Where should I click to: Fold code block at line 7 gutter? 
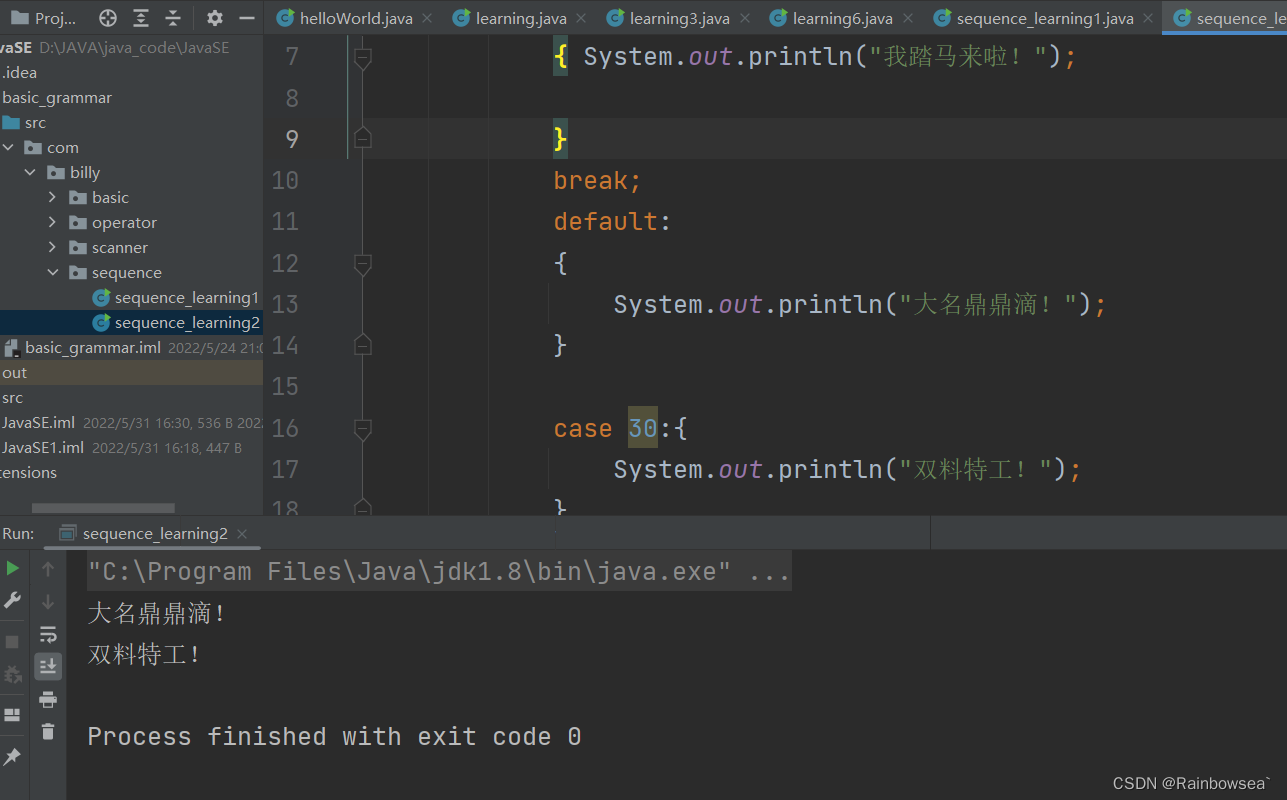tap(363, 58)
